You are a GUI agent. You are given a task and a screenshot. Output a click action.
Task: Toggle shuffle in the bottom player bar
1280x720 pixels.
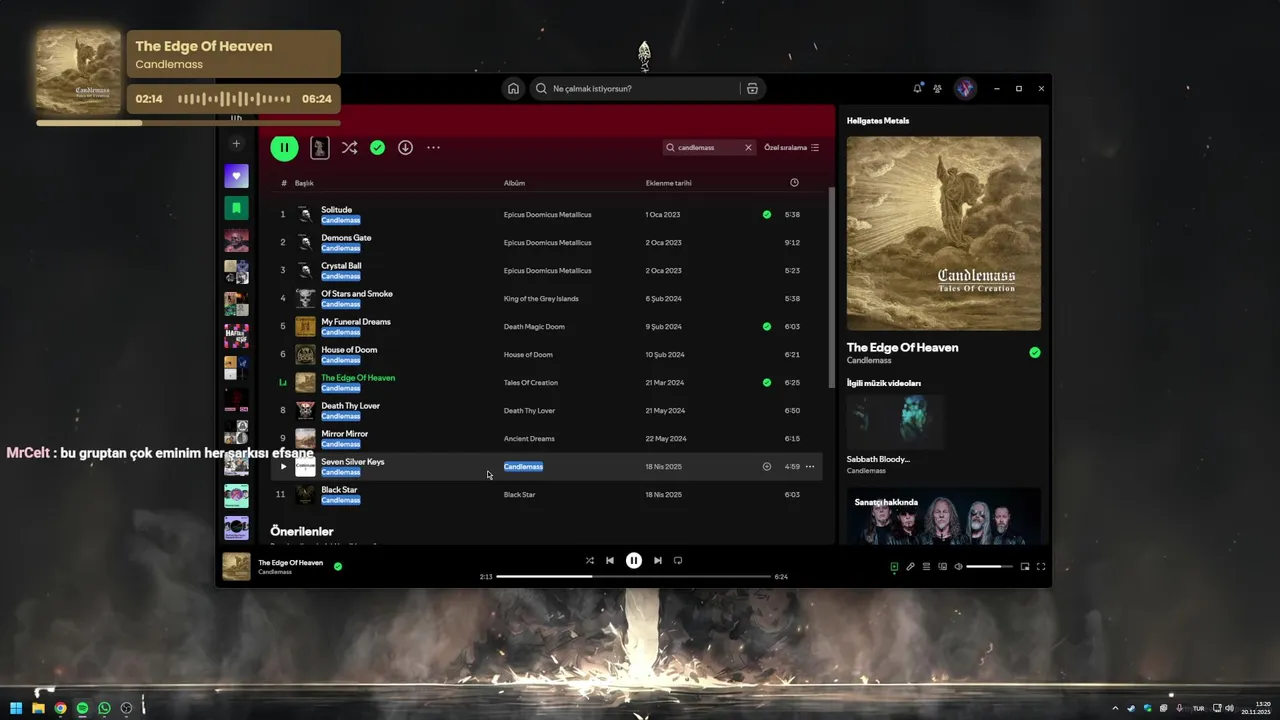589,560
